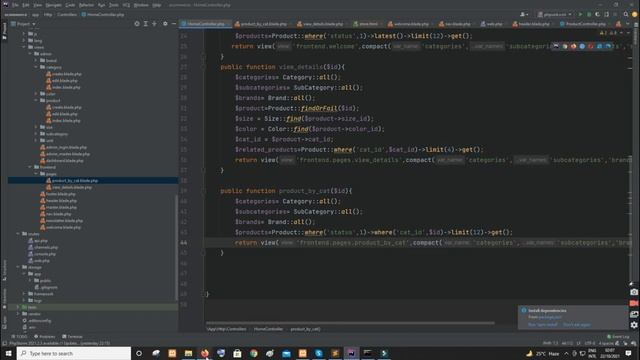The height and width of the screenshot is (360, 640).
Task: Open Windows Start menu
Action: click(x=8, y=353)
